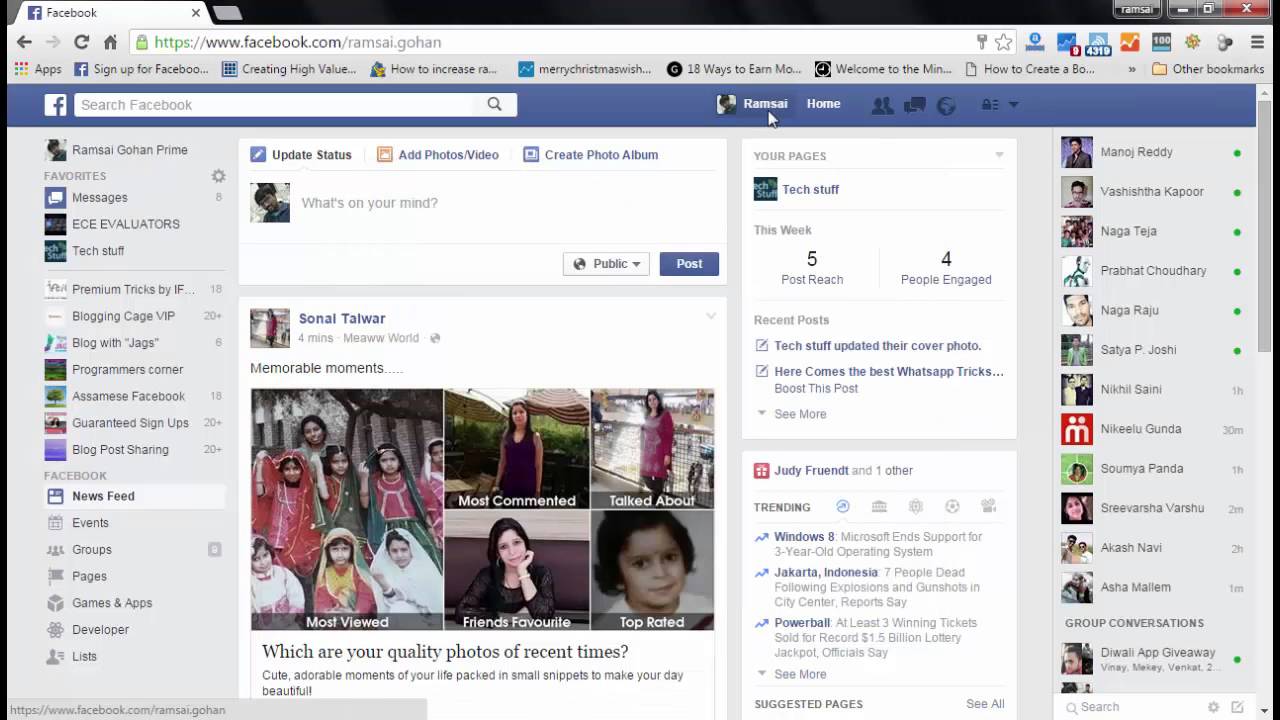Open the Most Viewed photo thumbnail
This screenshot has height=720, width=1280.
coord(347,510)
